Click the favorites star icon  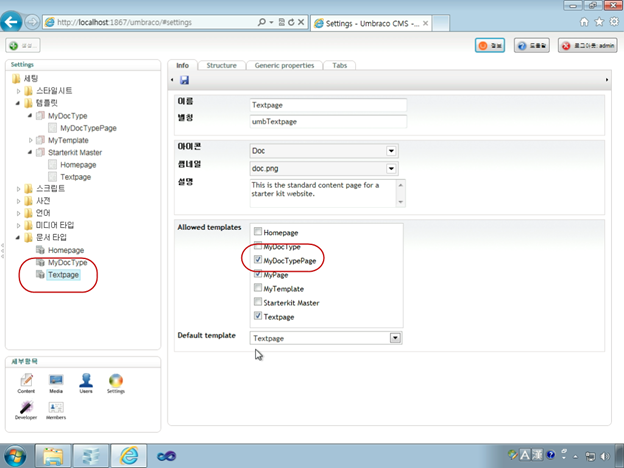599,22
